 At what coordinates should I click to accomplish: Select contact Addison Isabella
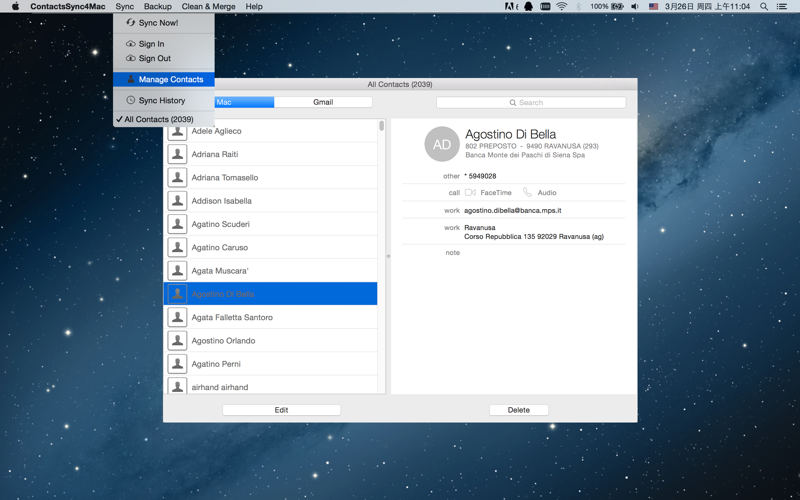tap(270, 201)
